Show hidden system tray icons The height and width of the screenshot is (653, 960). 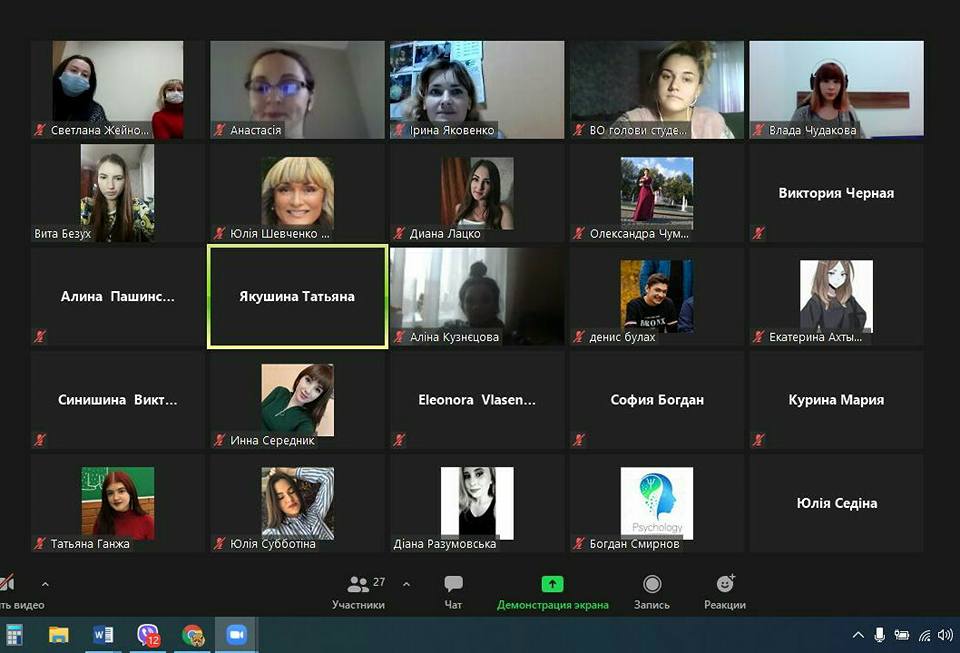click(x=858, y=635)
